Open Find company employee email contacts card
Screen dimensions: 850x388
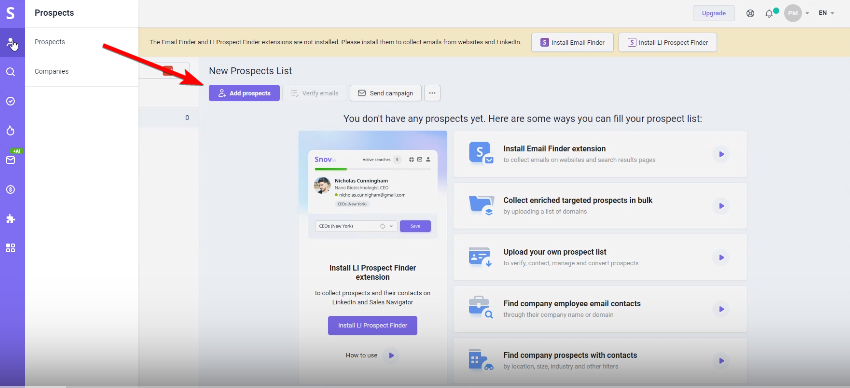600,309
